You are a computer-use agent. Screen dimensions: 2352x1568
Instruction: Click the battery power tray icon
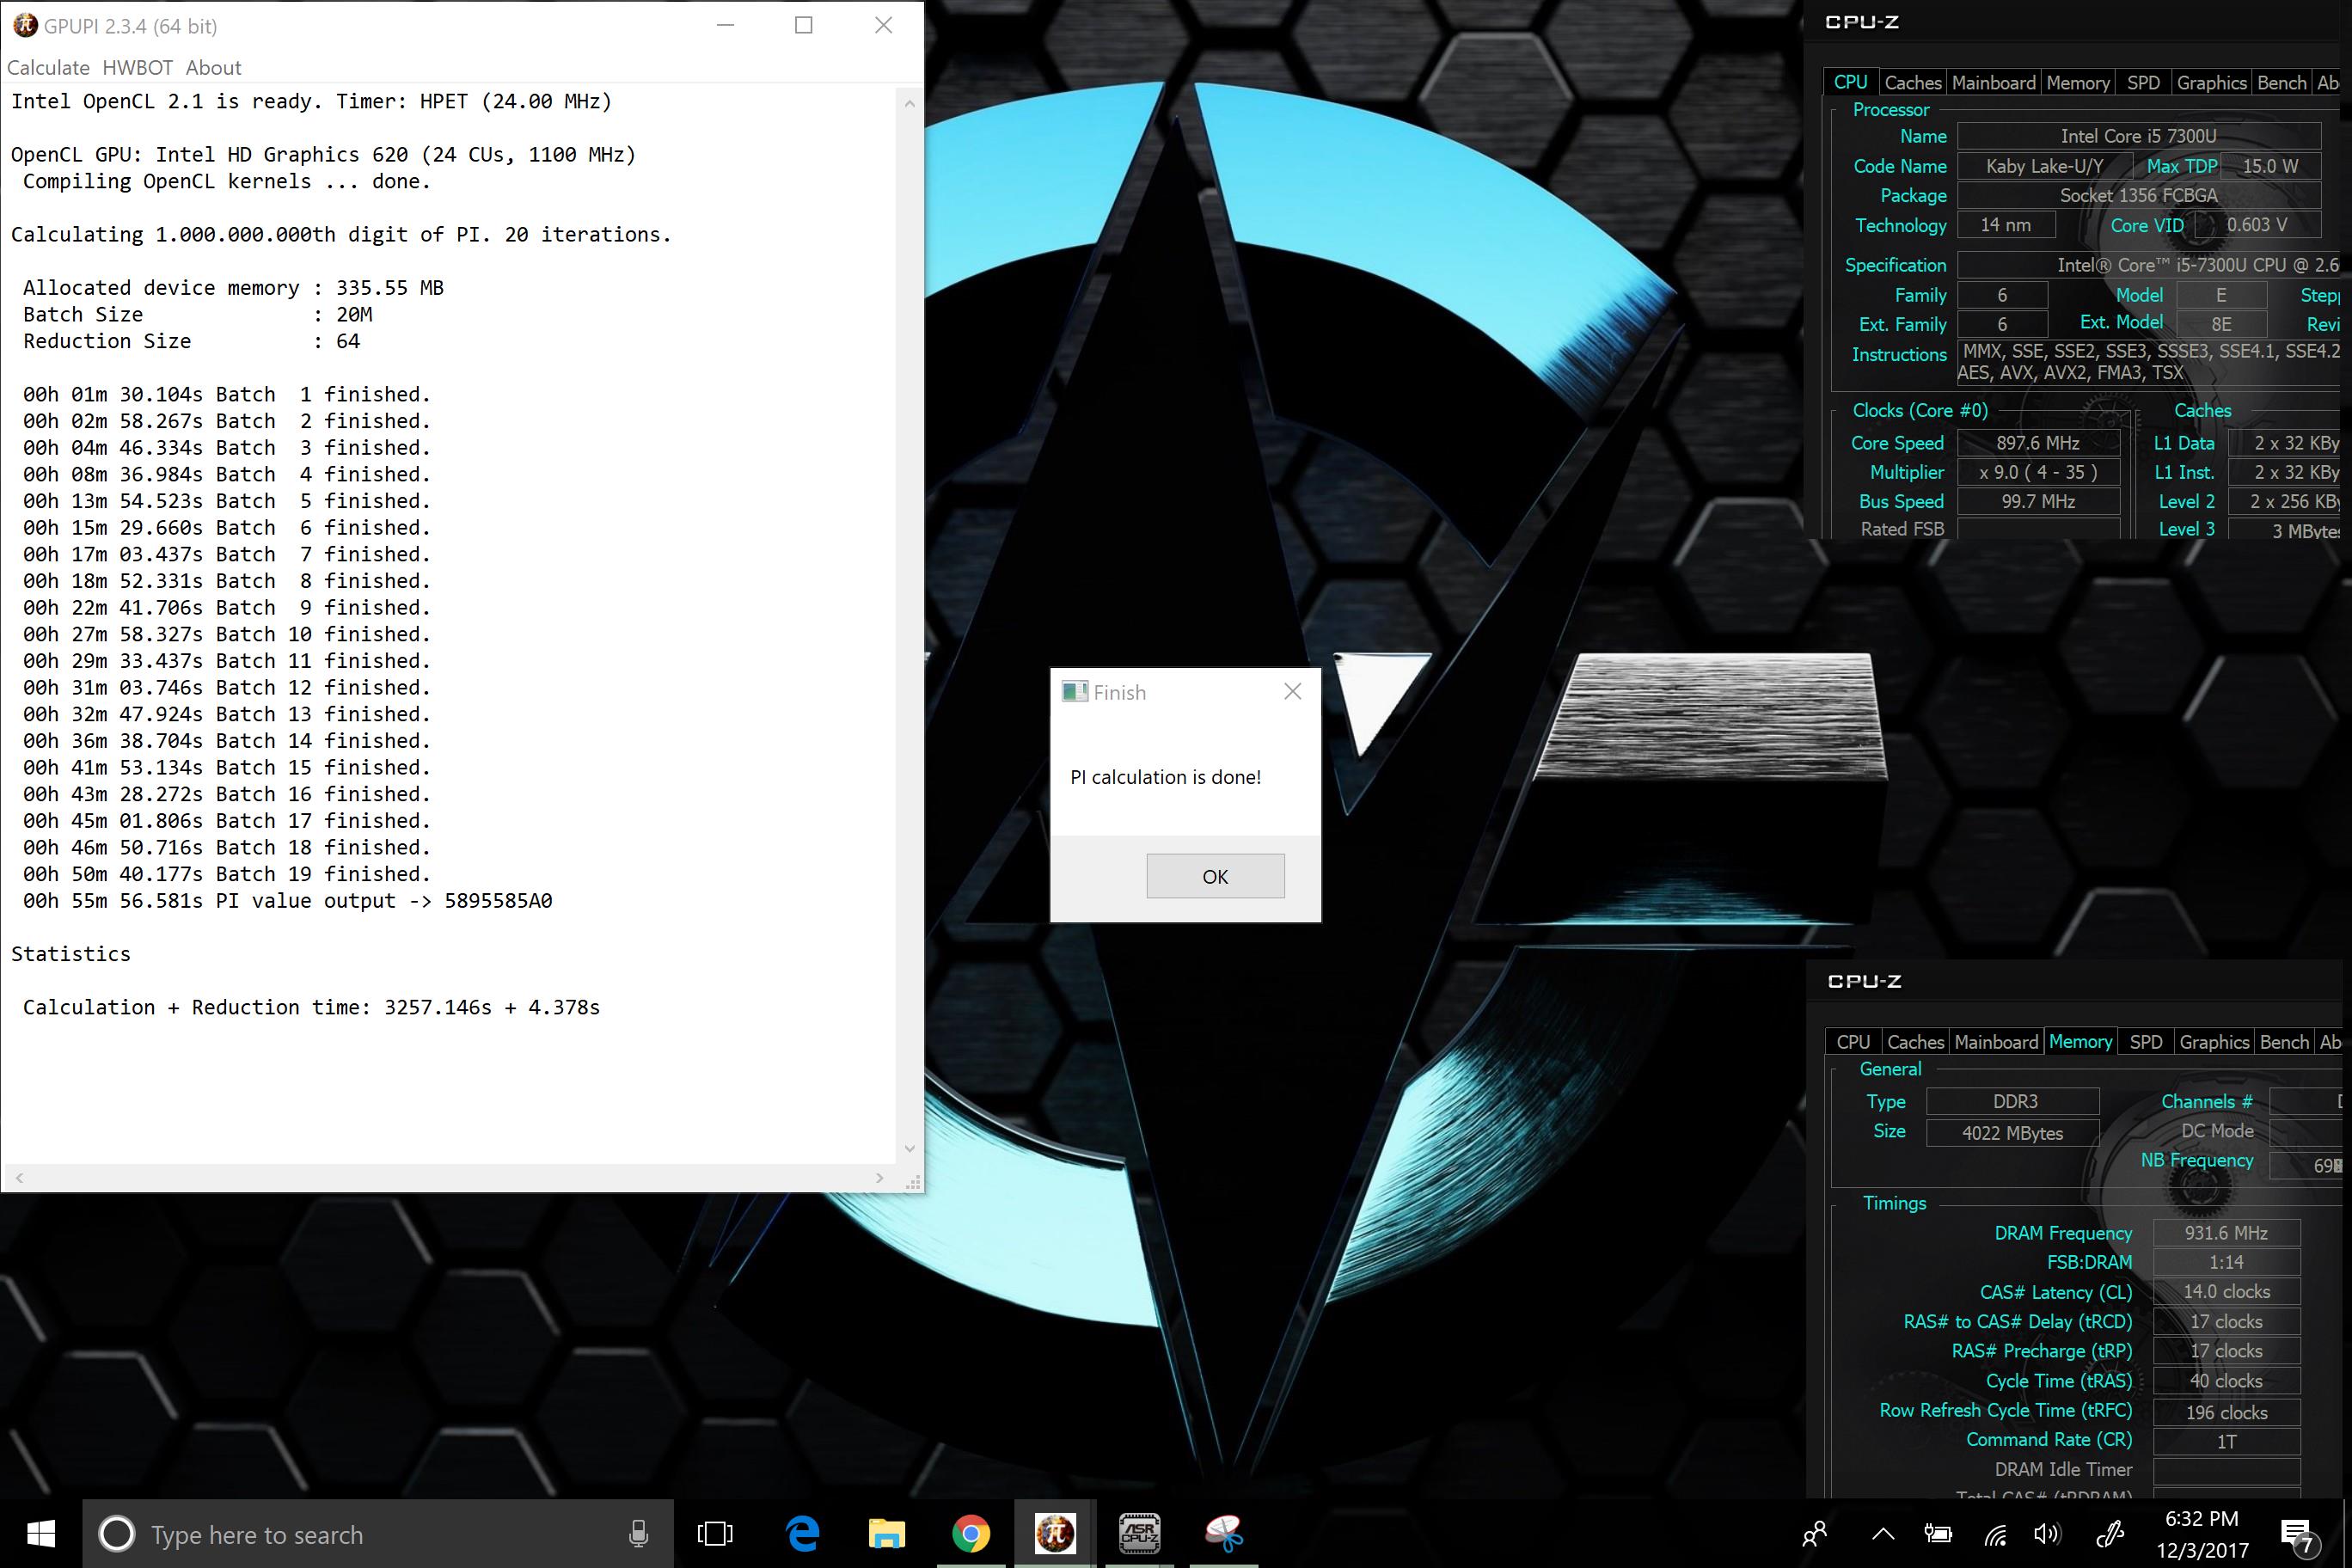tap(1938, 1533)
